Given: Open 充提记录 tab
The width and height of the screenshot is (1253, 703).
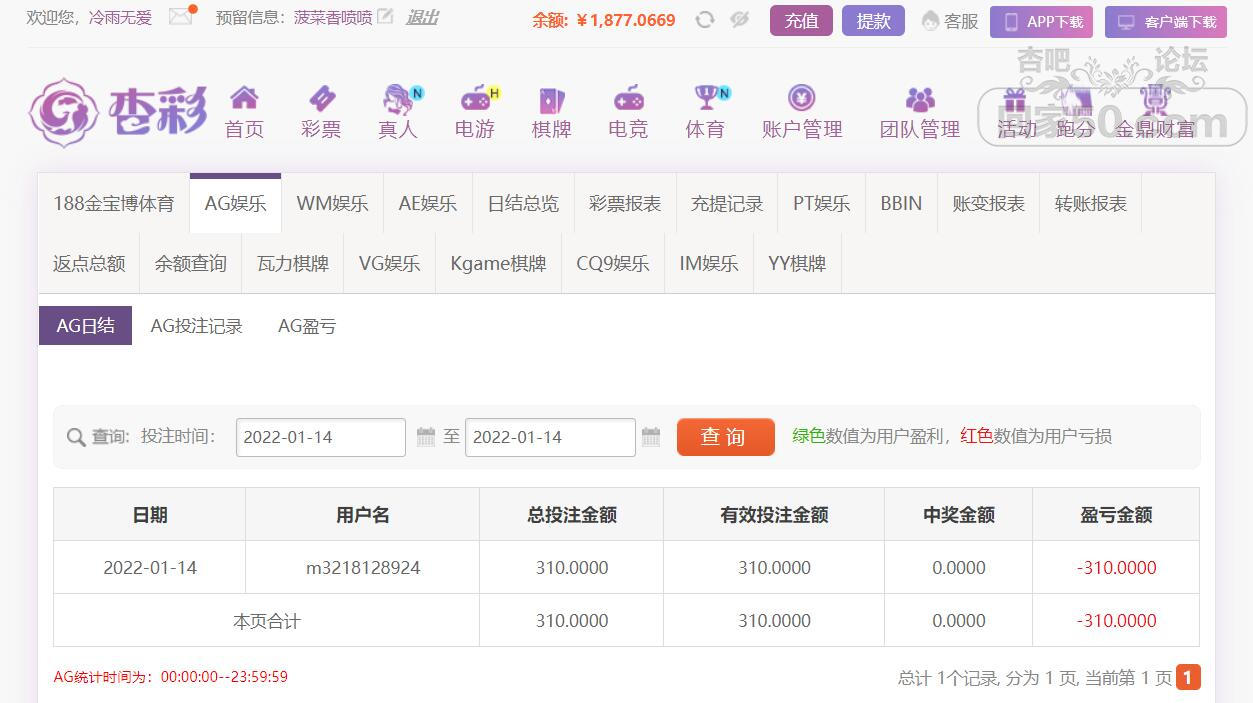Looking at the screenshot, I should tap(727, 204).
